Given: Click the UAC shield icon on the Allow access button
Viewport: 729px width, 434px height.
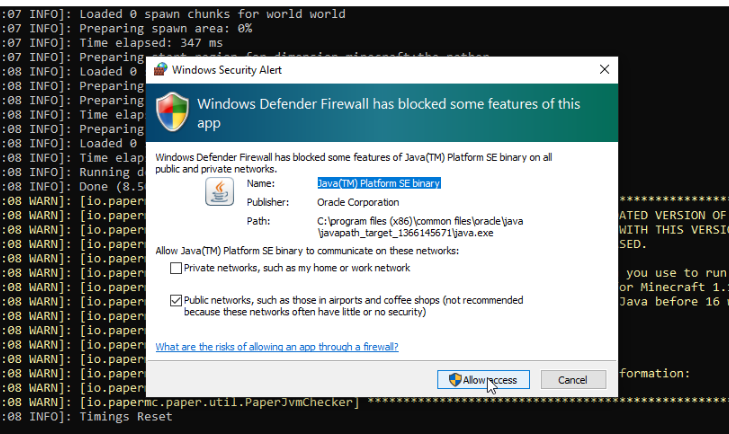Looking at the screenshot, I should pyautogui.click(x=455, y=380).
